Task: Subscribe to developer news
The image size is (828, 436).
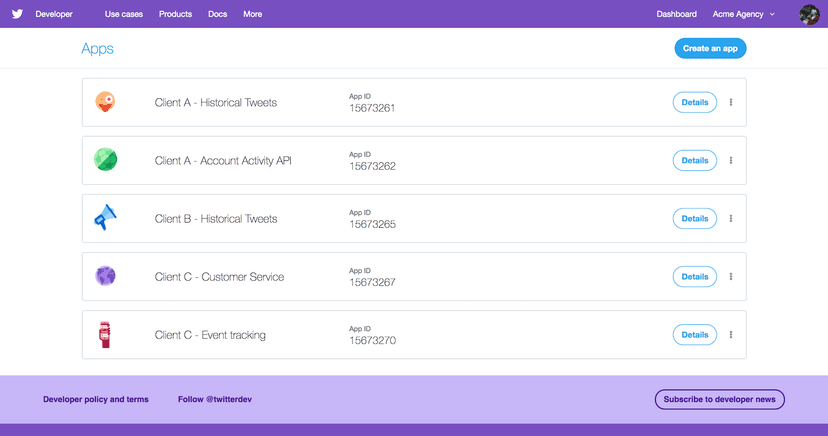Action: pyautogui.click(x=720, y=400)
